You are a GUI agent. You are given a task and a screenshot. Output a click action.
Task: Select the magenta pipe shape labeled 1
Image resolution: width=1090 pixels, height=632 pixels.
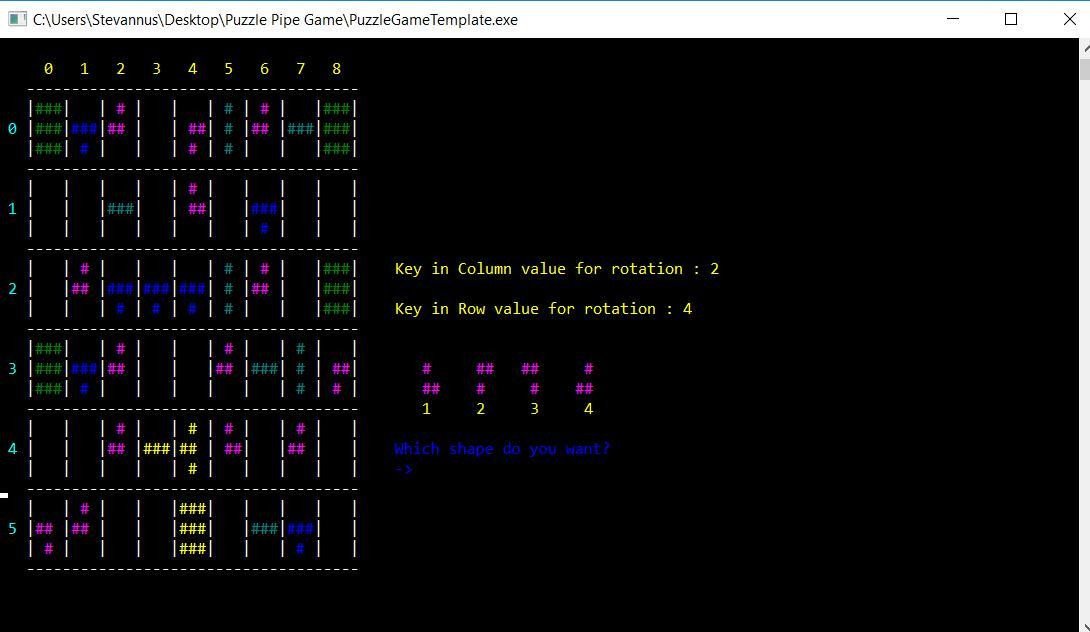[430, 378]
